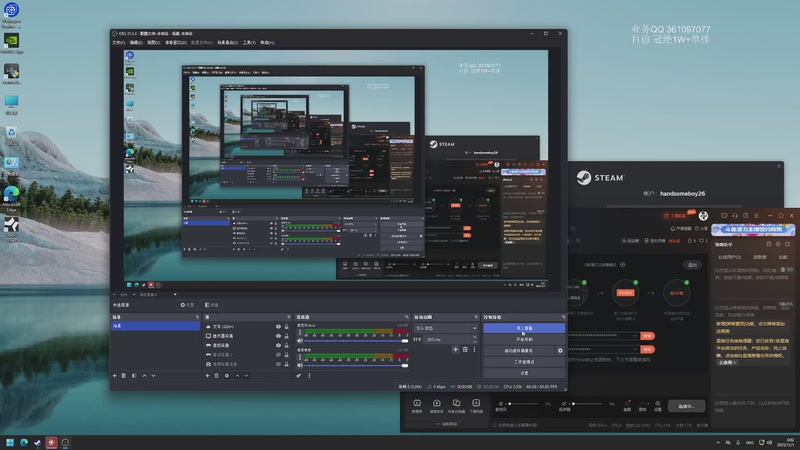This screenshot has height=450, width=800.
Task: Remove selected source with Sources trash icon
Action: pos(216,376)
